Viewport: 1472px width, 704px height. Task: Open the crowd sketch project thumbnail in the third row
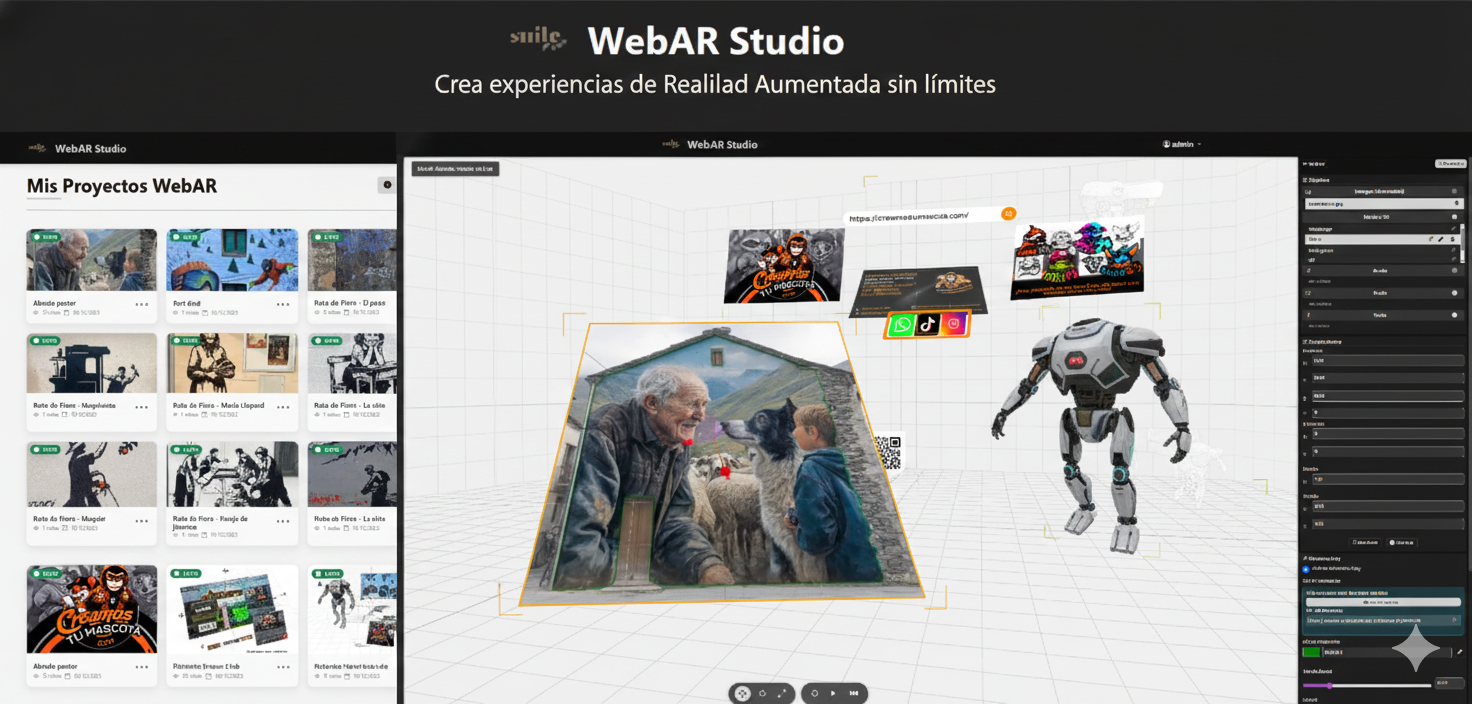[x=232, y=474]
